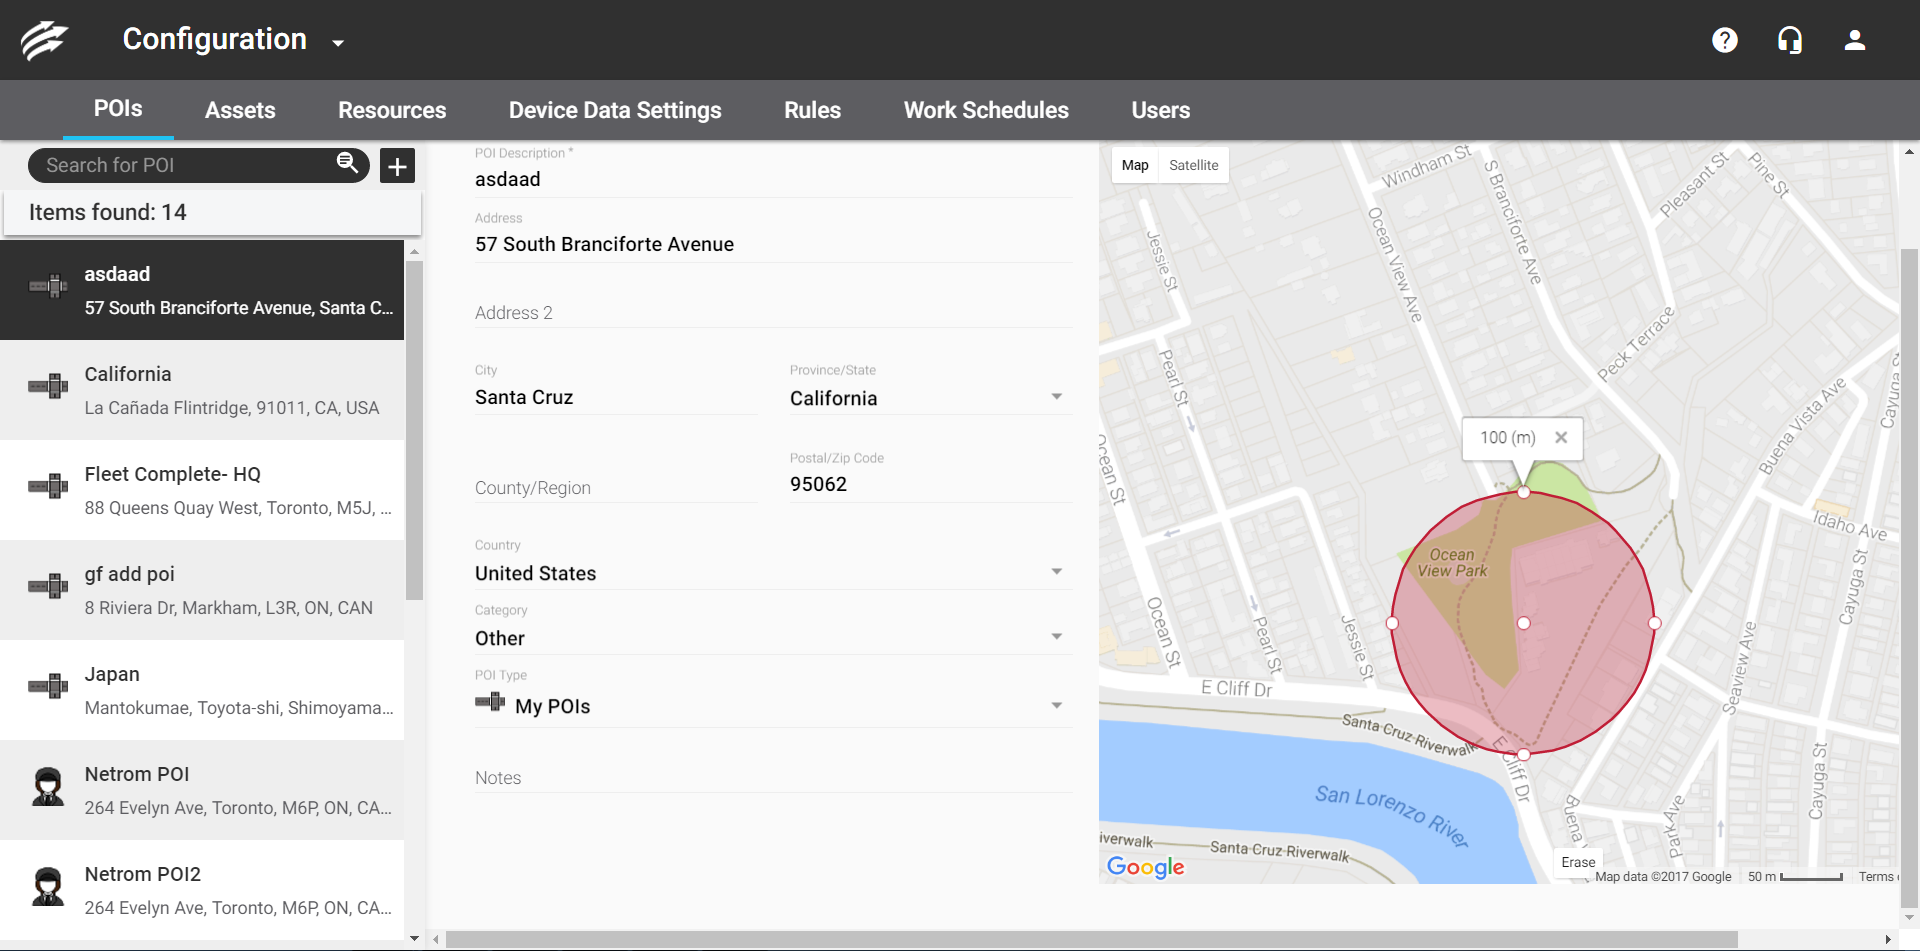Edit the Postal/Zip Code field
The image size is (1920, 951).
coord(930,484)
